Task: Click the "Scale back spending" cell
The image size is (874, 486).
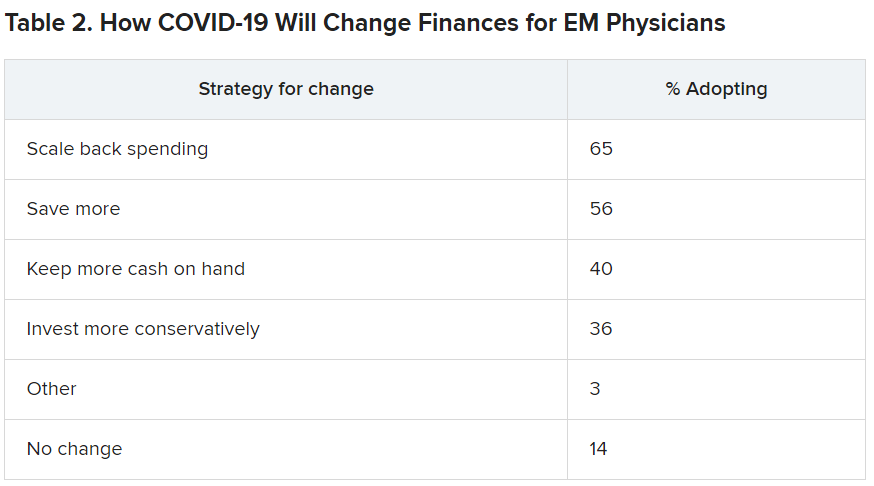Action: click(117, 149)
